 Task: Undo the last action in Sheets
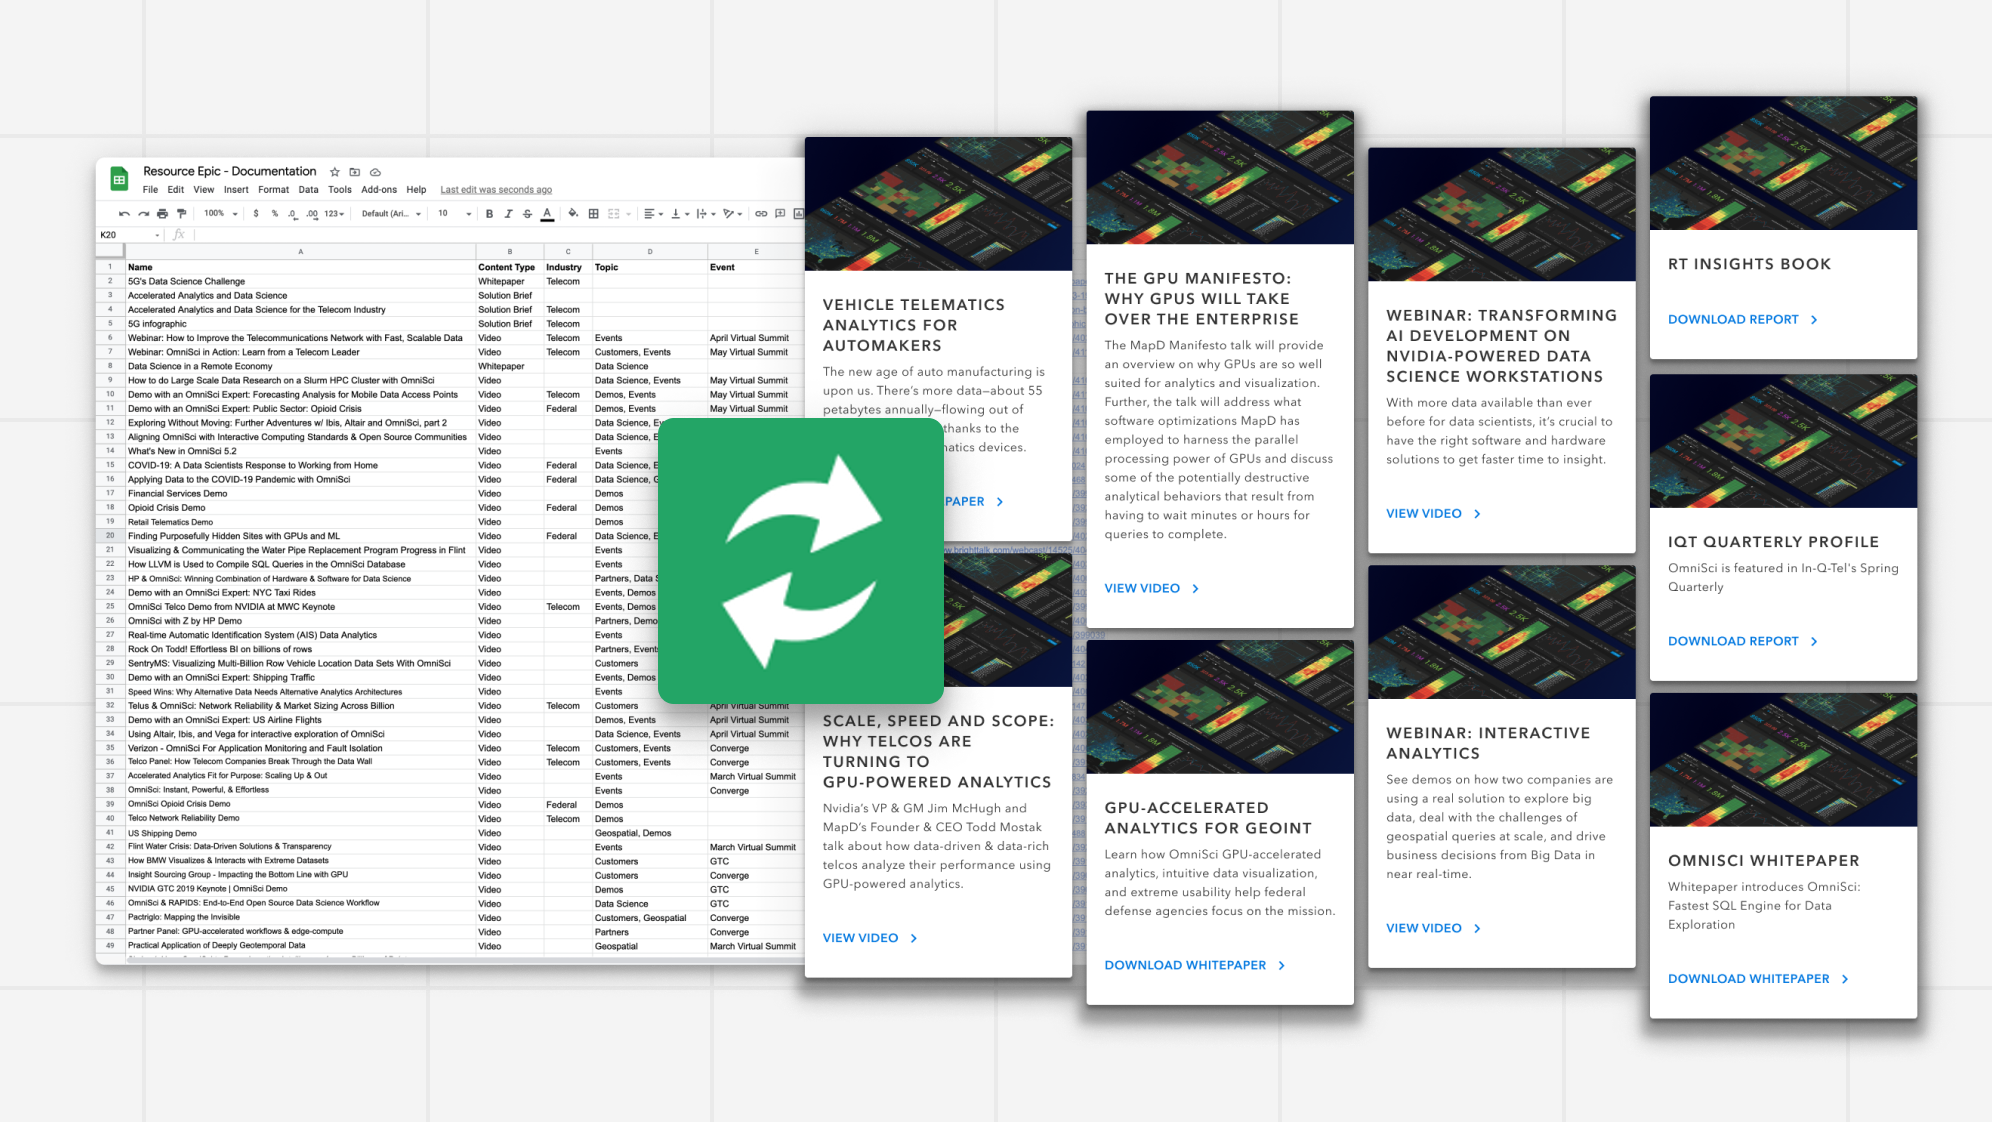point(124,213)
